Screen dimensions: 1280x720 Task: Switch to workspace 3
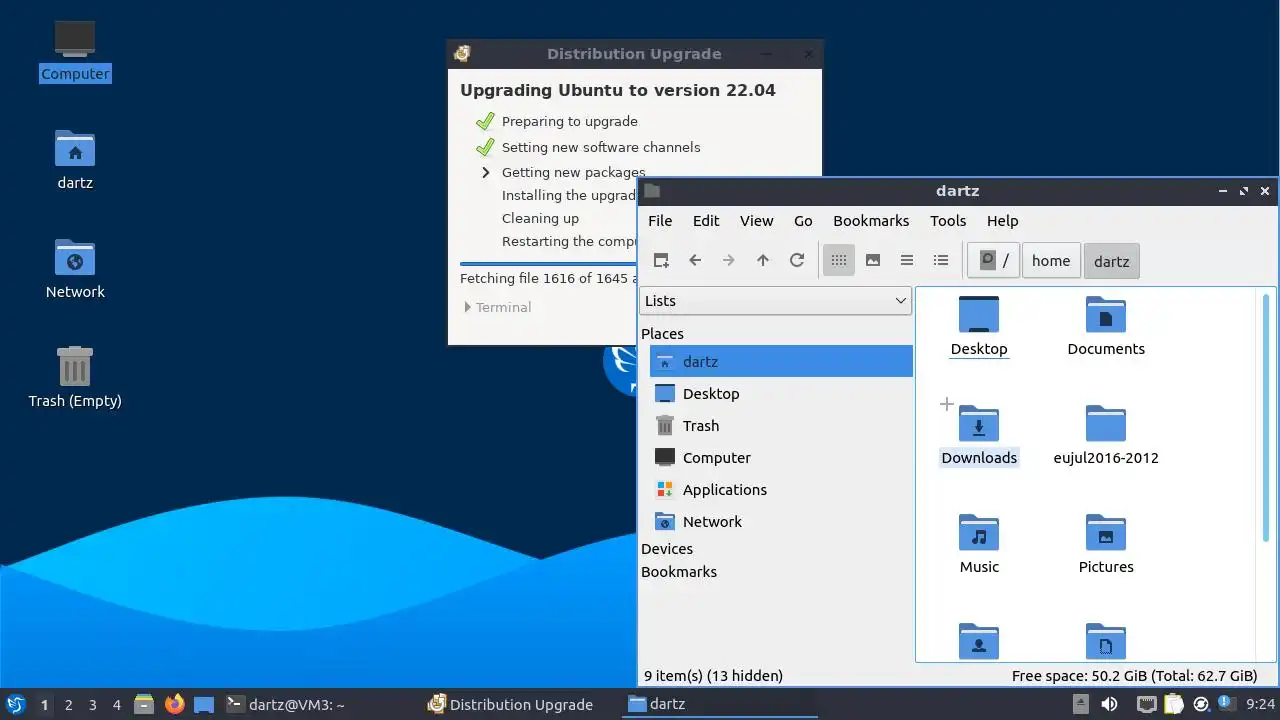[92, 704]
